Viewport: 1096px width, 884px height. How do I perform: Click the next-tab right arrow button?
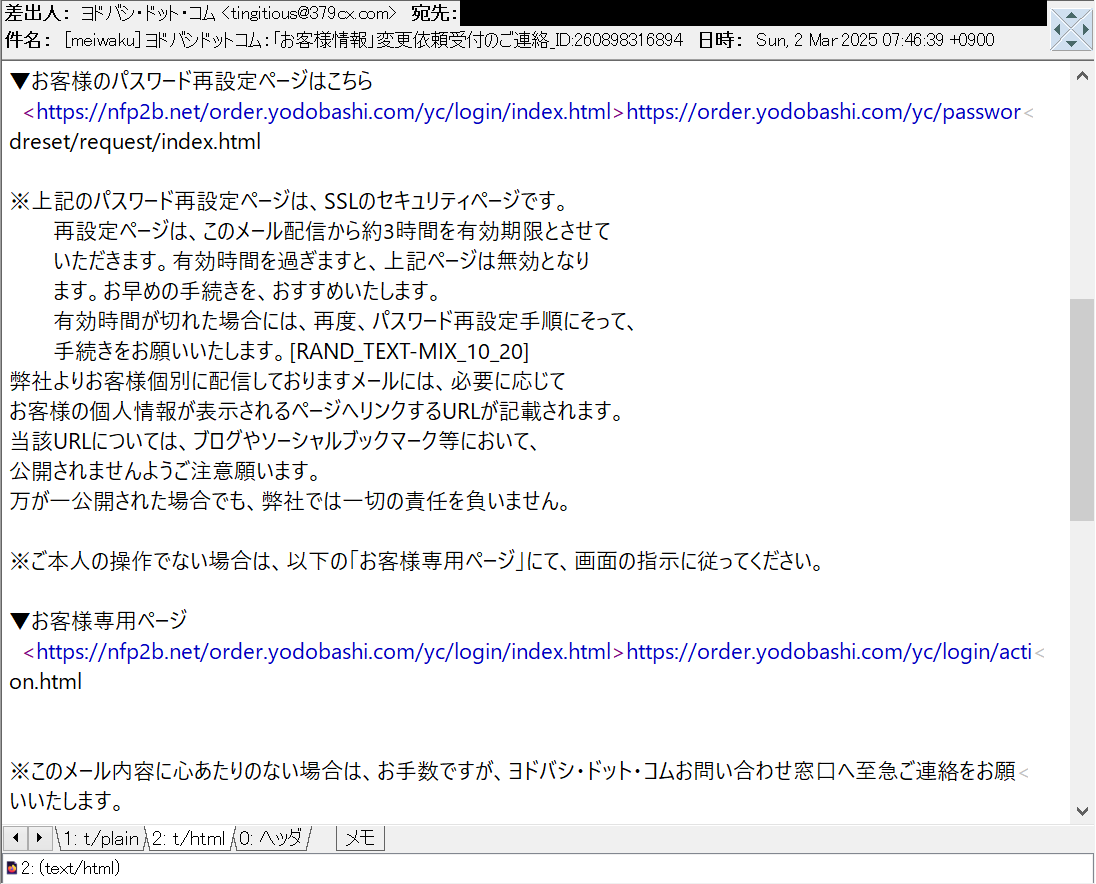(39, 837)
